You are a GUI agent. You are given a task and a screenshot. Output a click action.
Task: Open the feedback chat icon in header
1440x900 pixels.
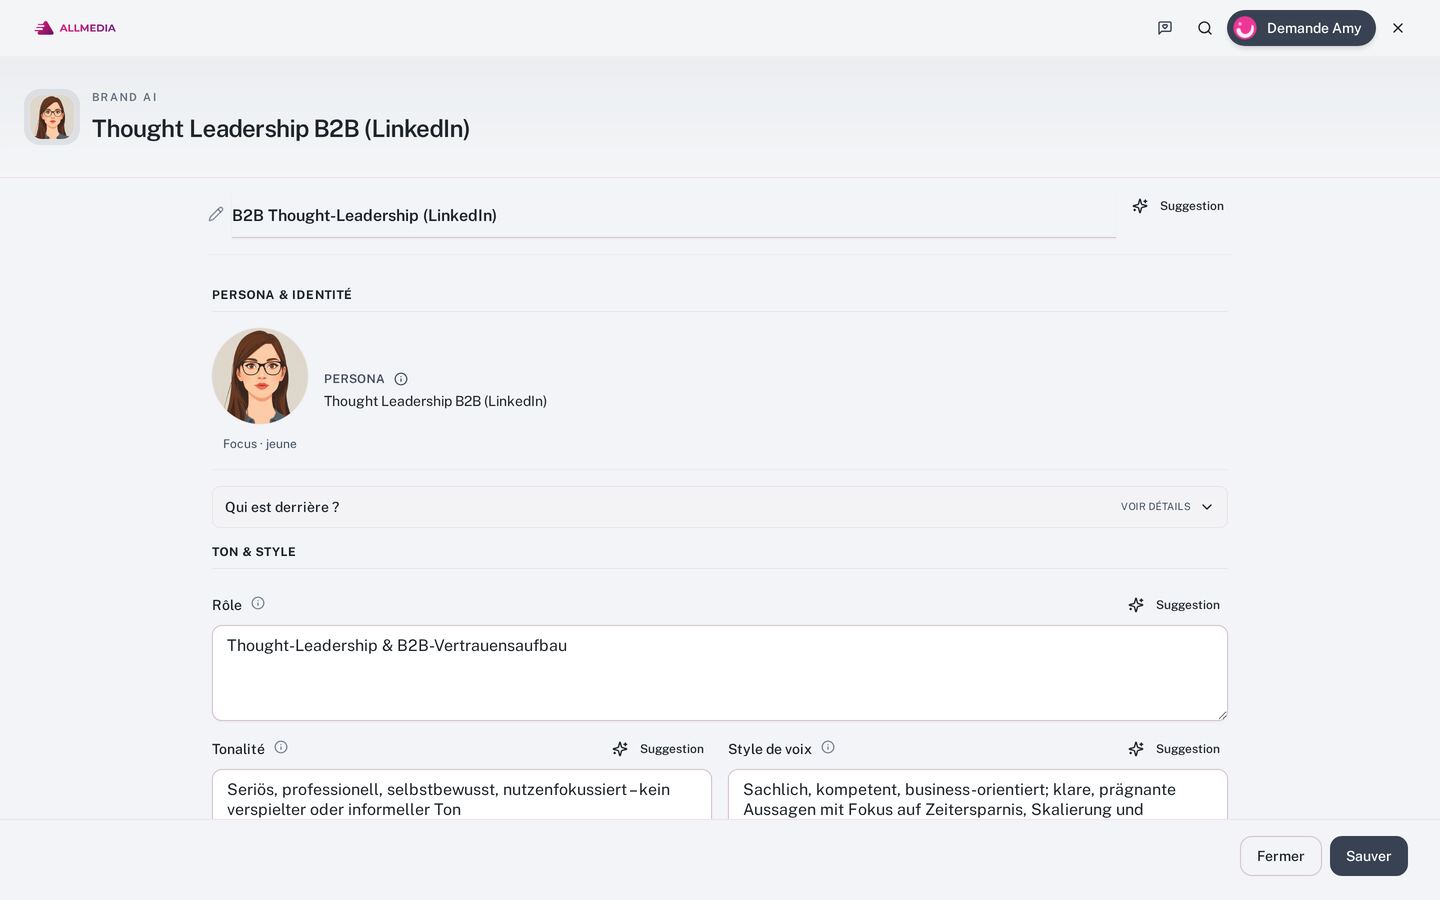click(1165, 28)
